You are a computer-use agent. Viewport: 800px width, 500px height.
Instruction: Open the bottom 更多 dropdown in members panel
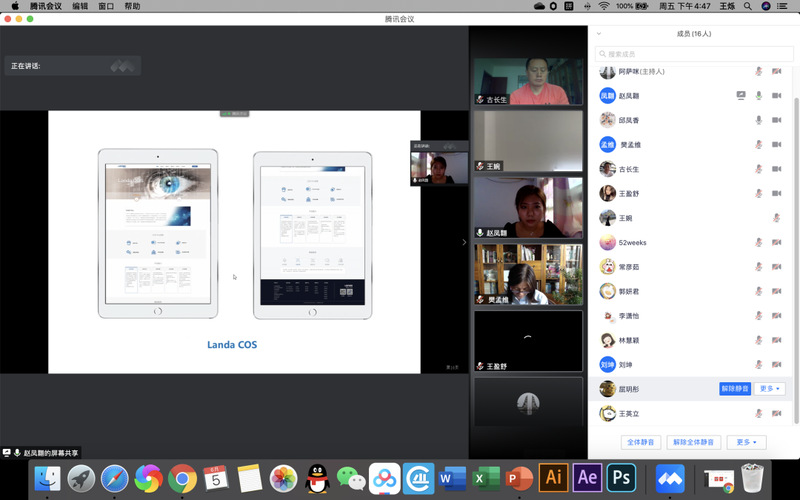coord(745,442)
